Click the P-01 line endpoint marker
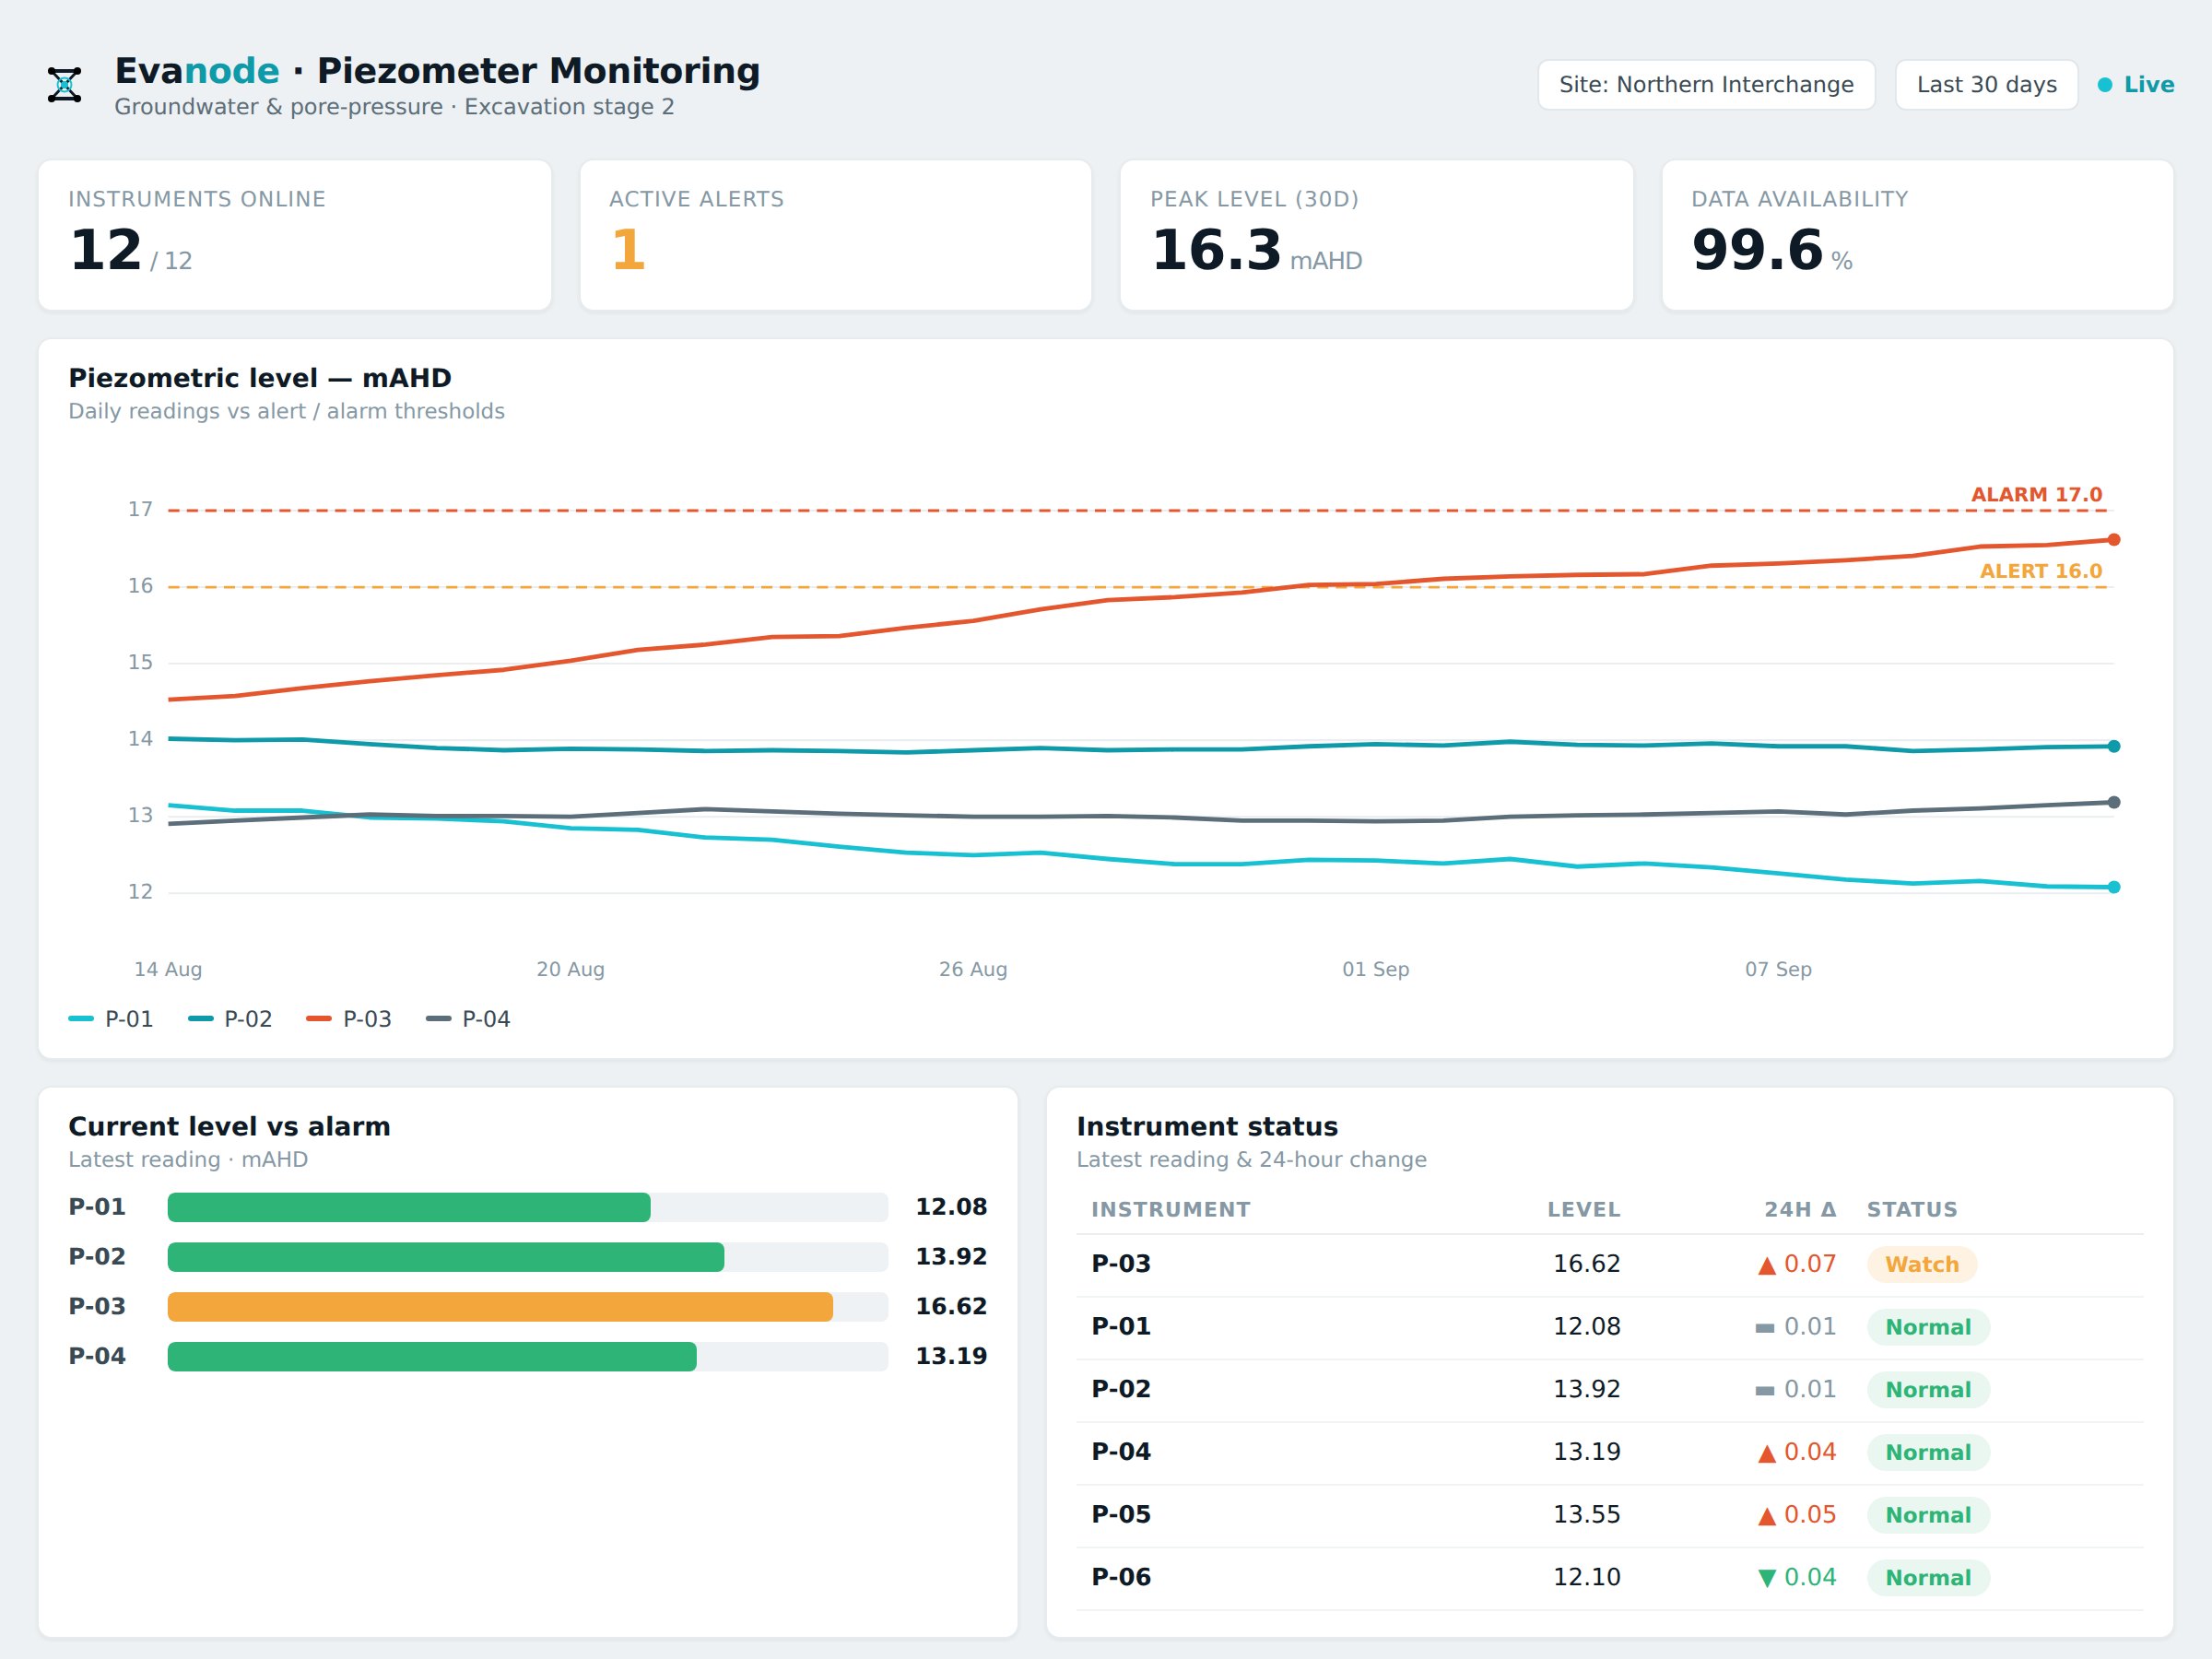Image resolution: width=2212 pixels, height=1659 pixels. (2114, 887)
